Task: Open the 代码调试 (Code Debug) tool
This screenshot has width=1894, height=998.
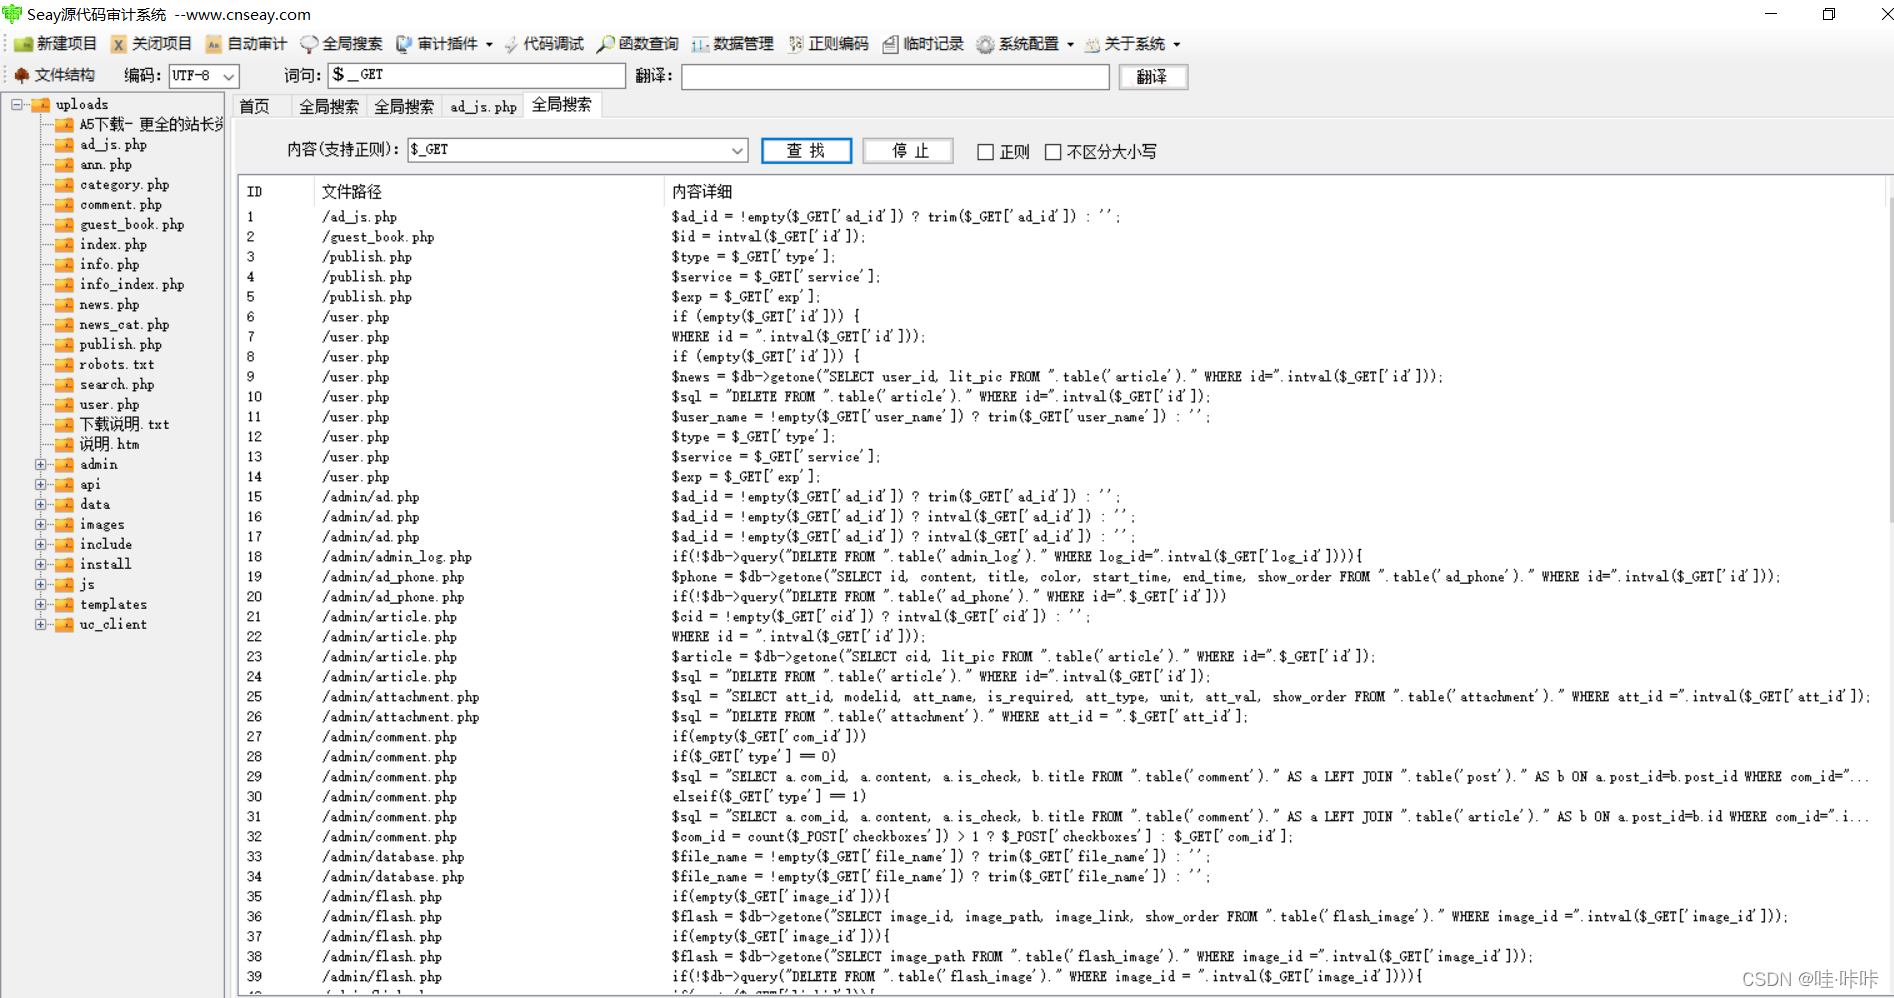Action: tap(544, 44)
